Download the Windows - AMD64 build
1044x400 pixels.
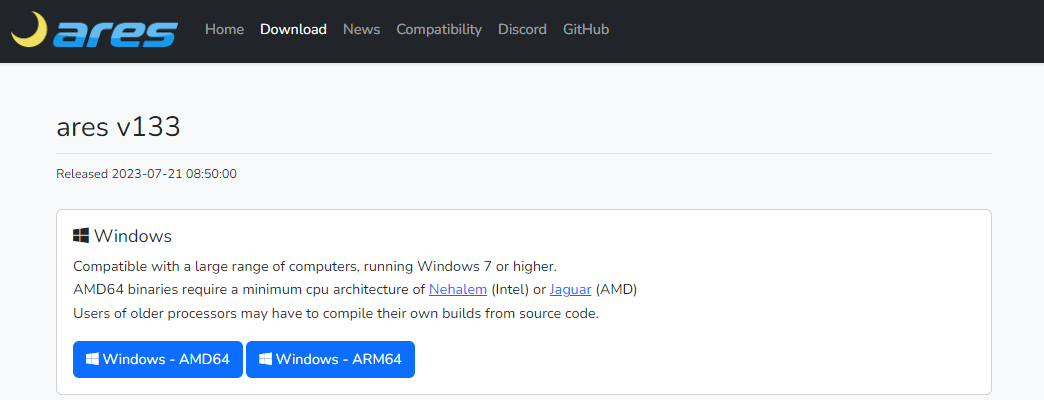pos(158,359)
